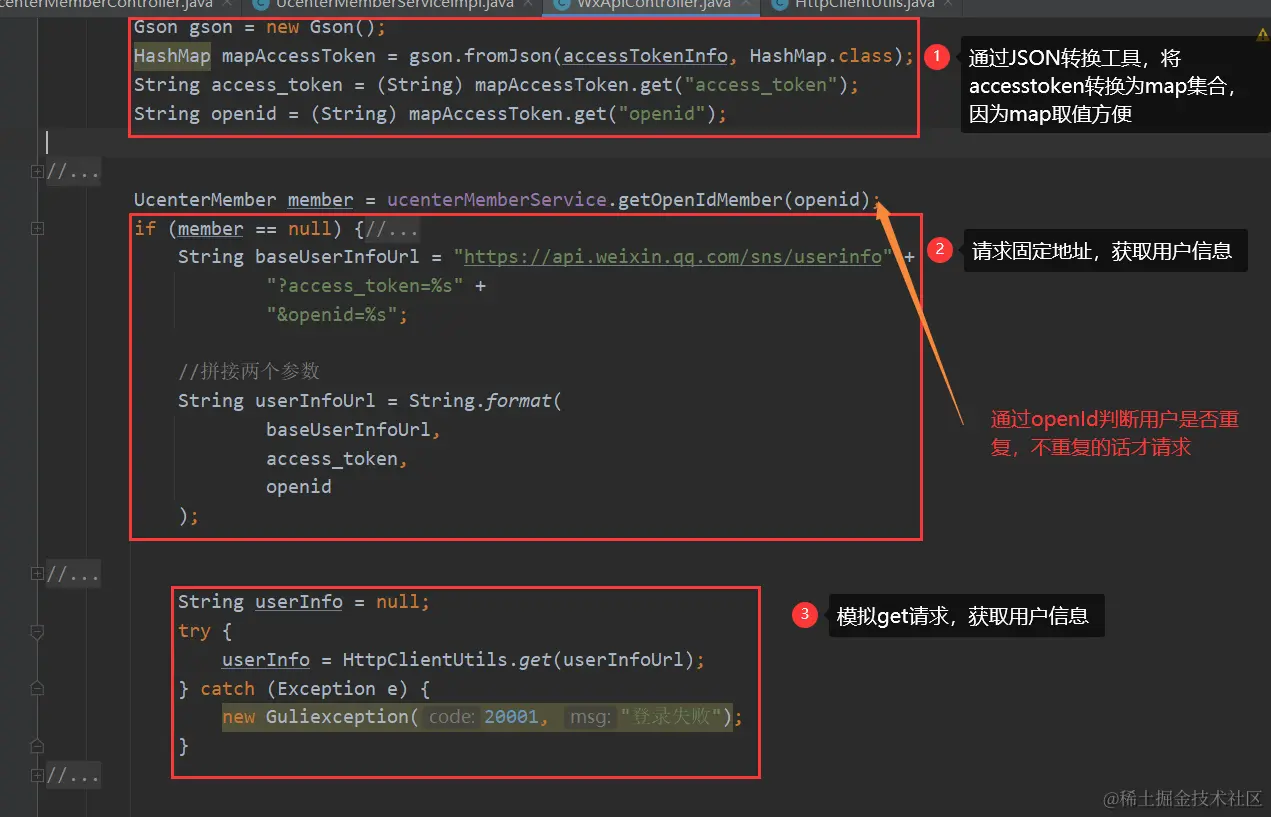Click the HashMap.class argument
Viewport: 1271px width, 817px height.
click(821, 56)
